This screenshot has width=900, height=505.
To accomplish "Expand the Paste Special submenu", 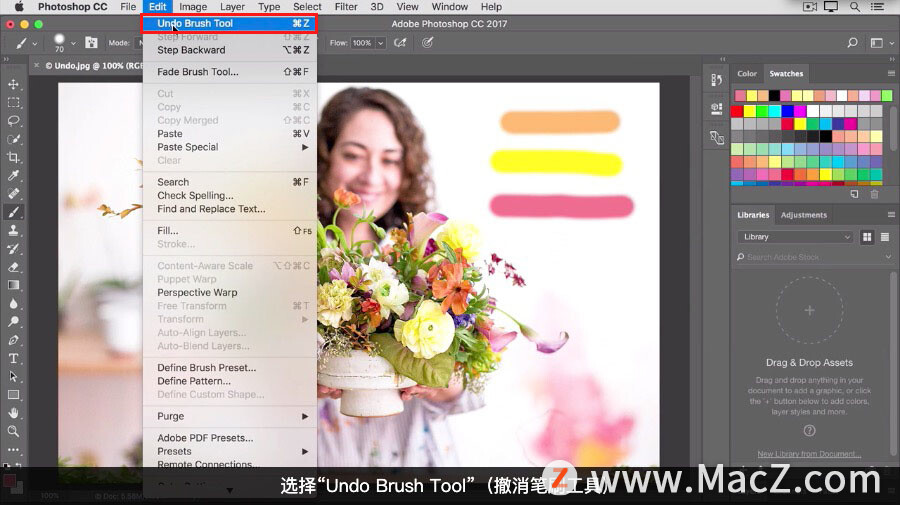I will (x=230, y=147).
